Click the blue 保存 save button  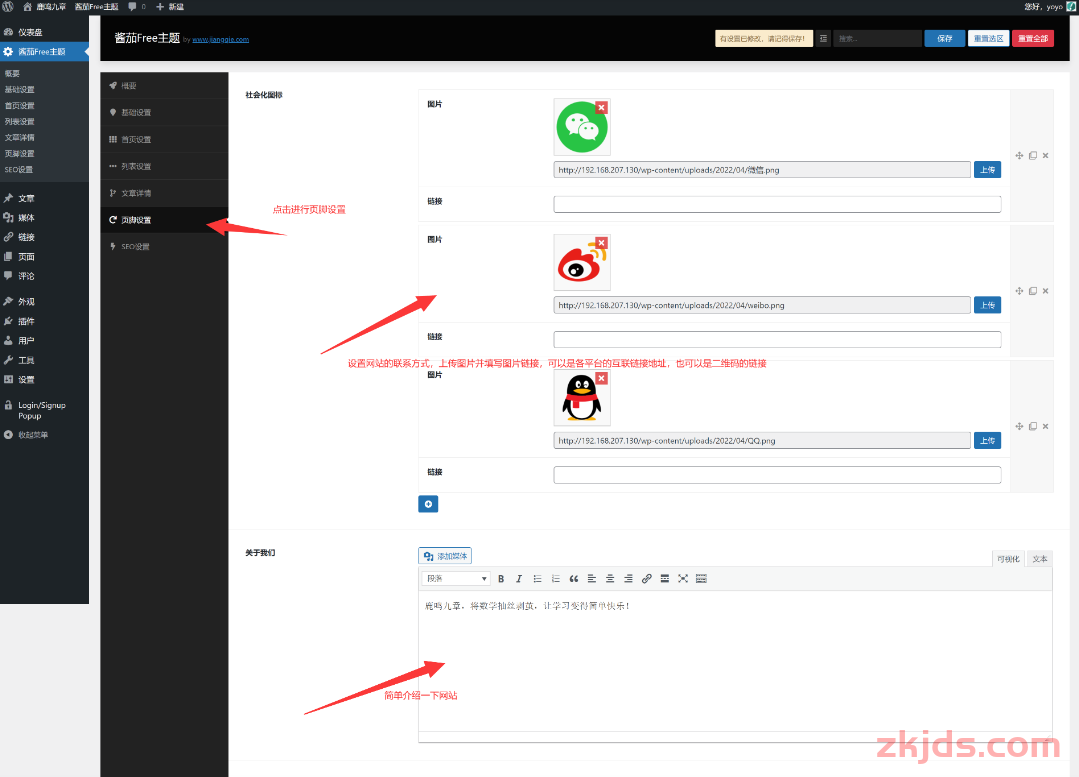pyautogui.click(x=944, y=39)
